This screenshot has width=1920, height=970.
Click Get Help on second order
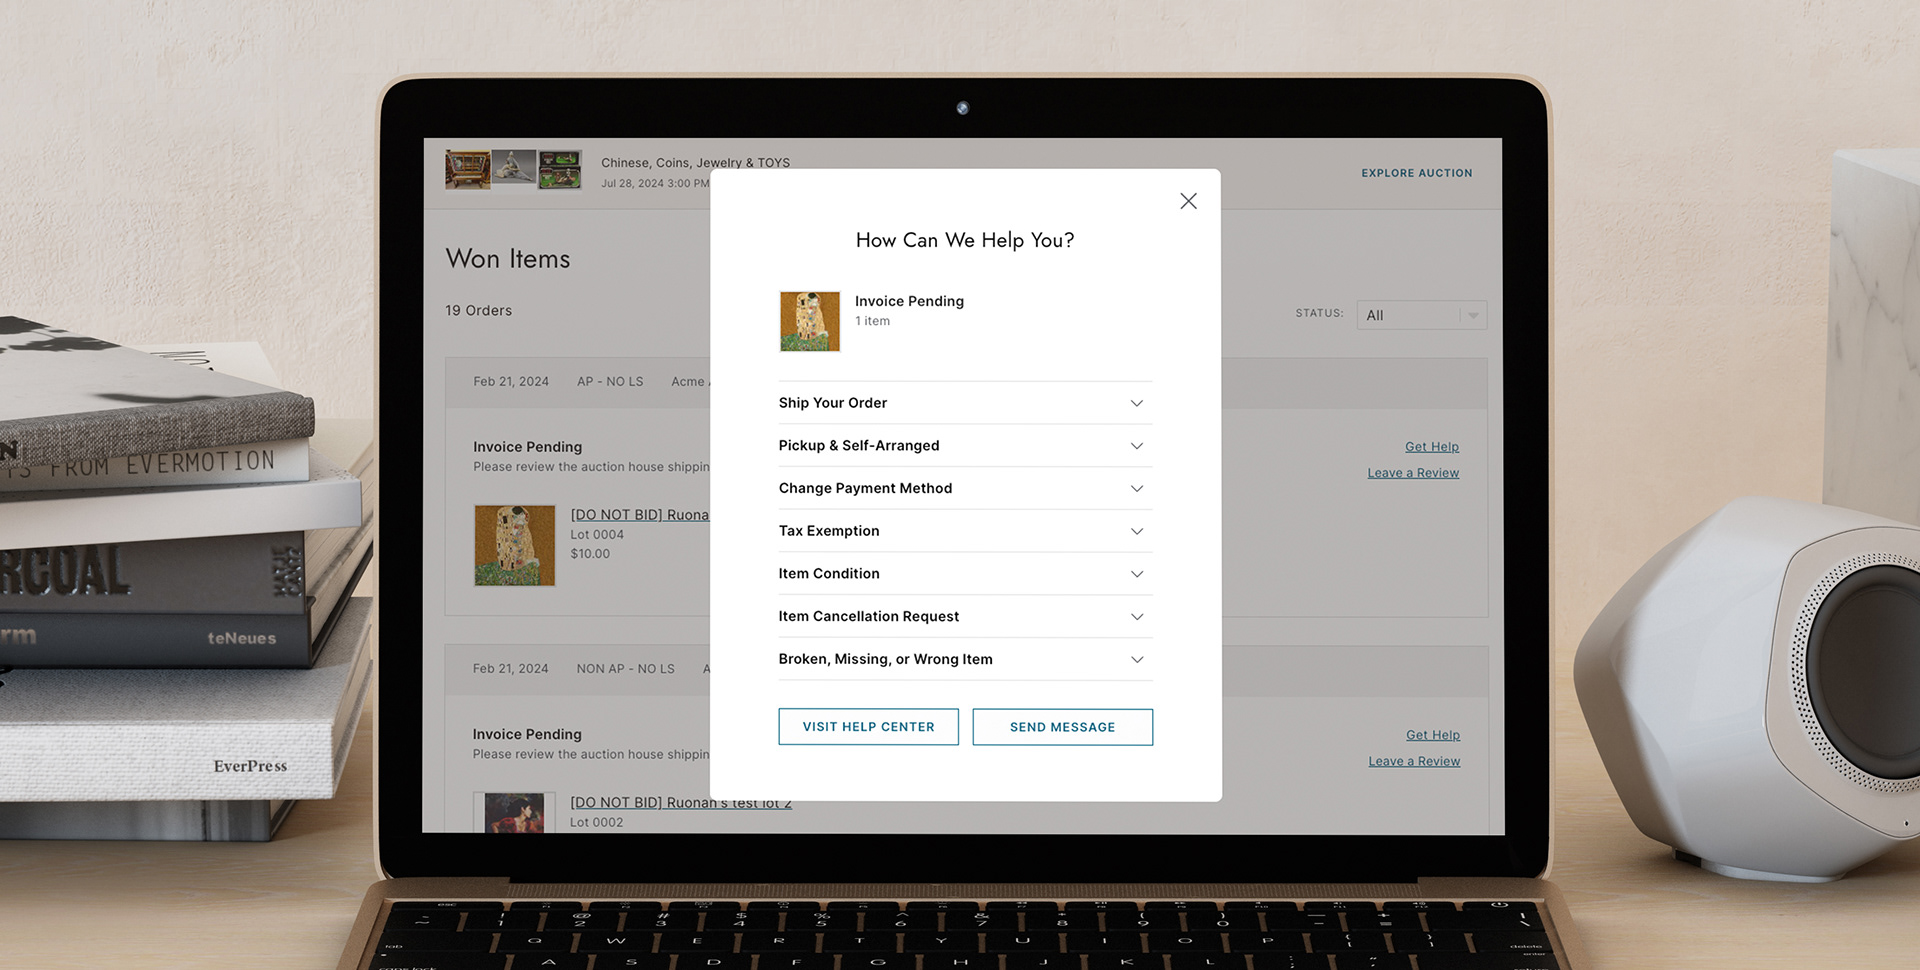pos(1432,735)
